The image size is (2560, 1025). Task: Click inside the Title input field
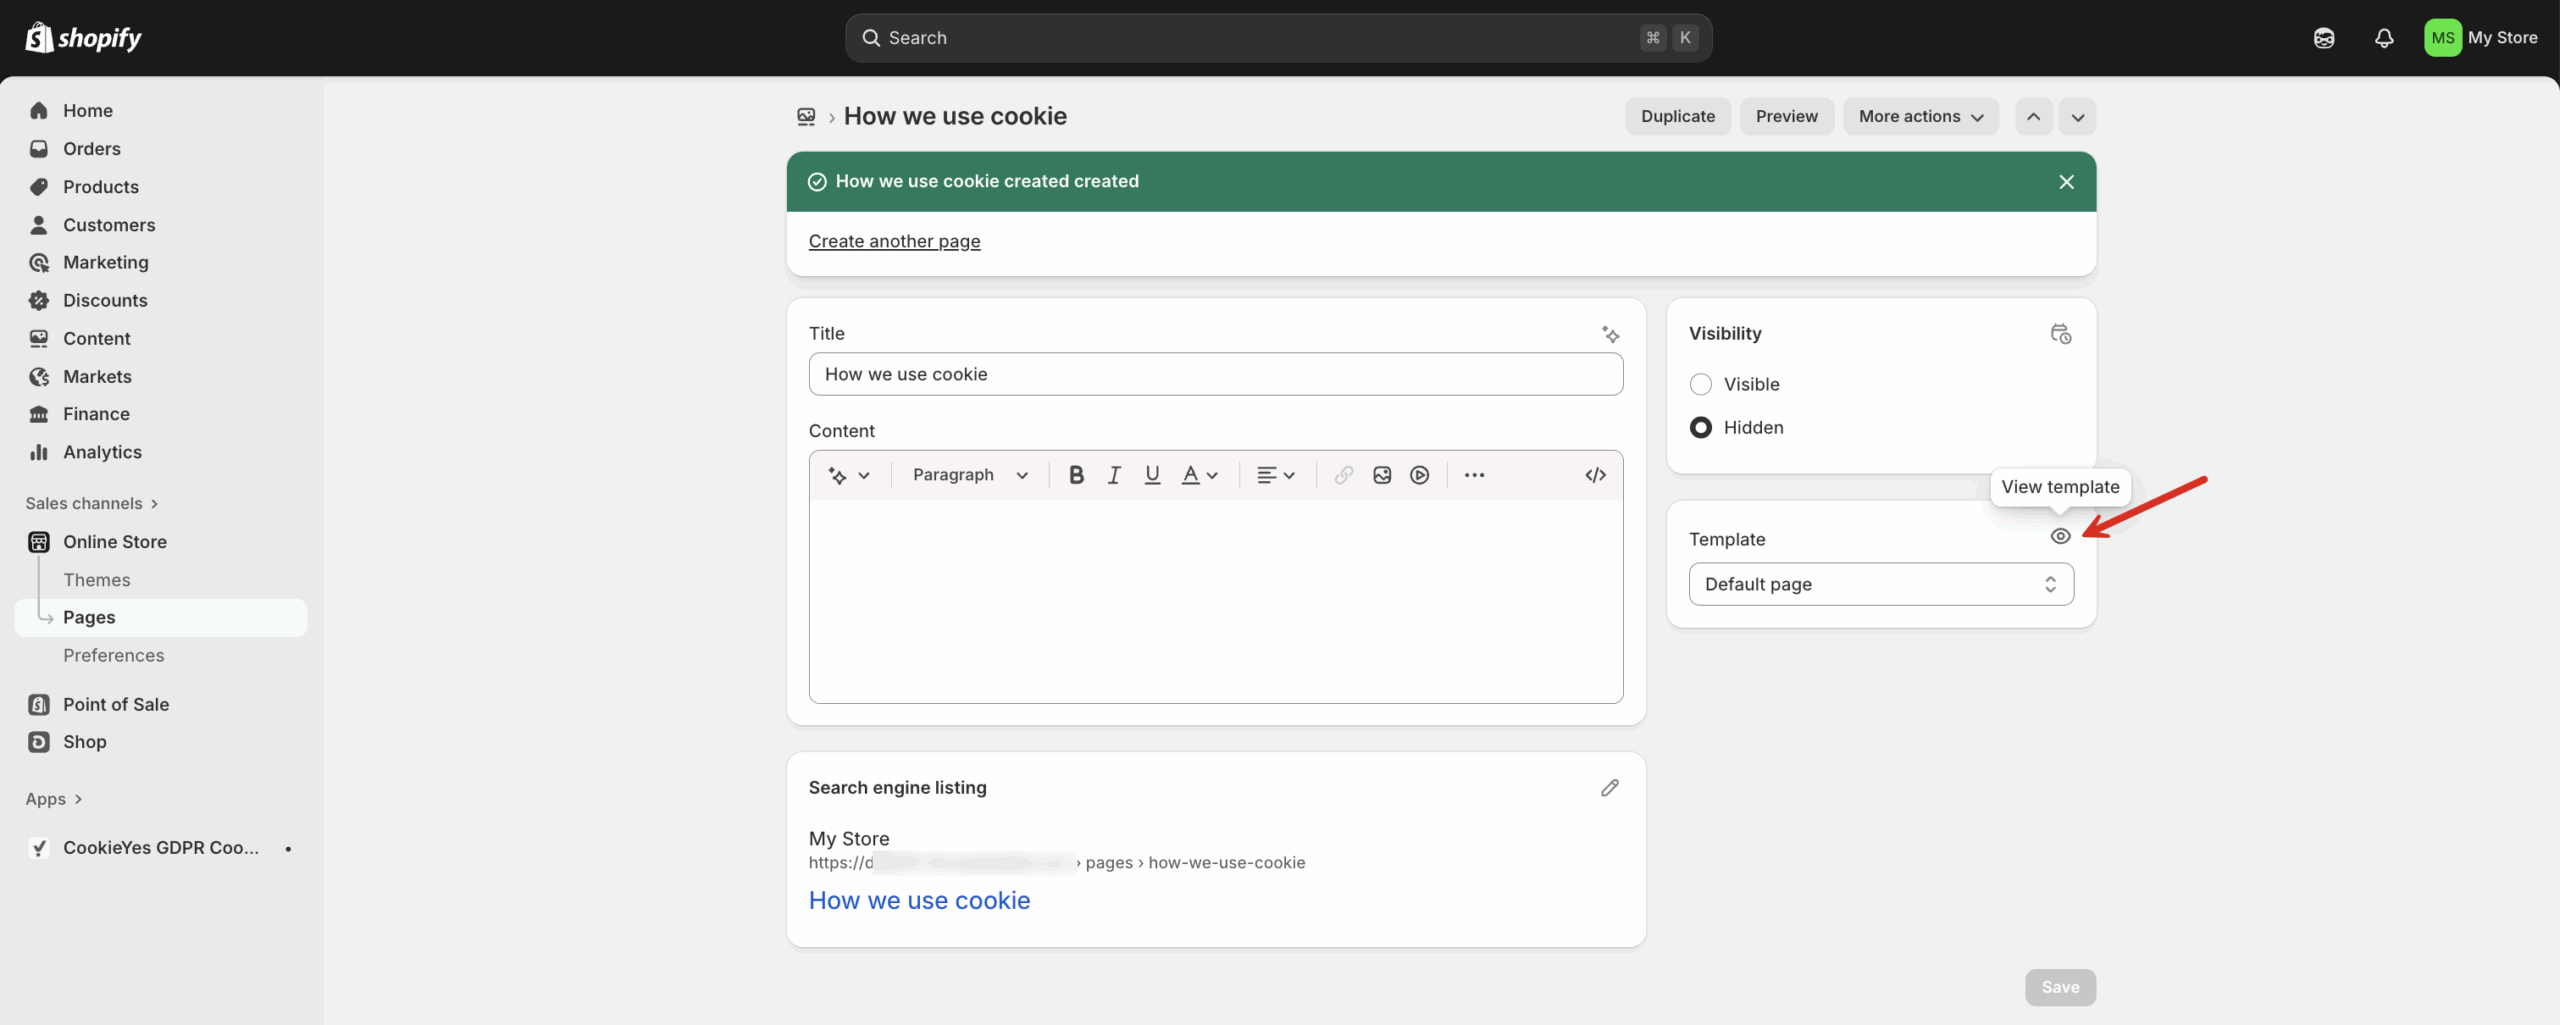pyautogui.click(x=1215, y=374)
